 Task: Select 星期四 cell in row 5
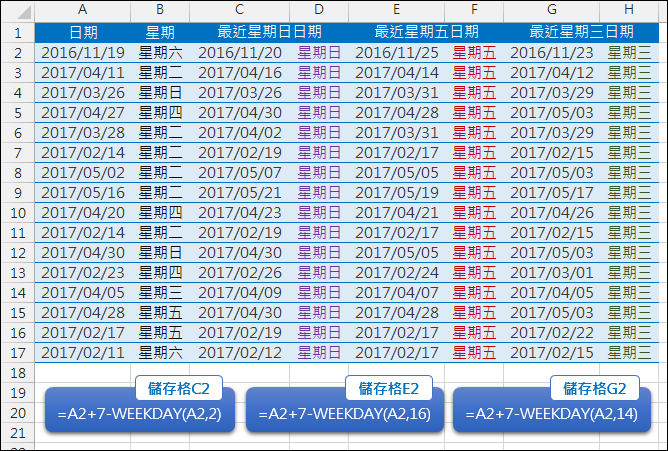[160, 113]
